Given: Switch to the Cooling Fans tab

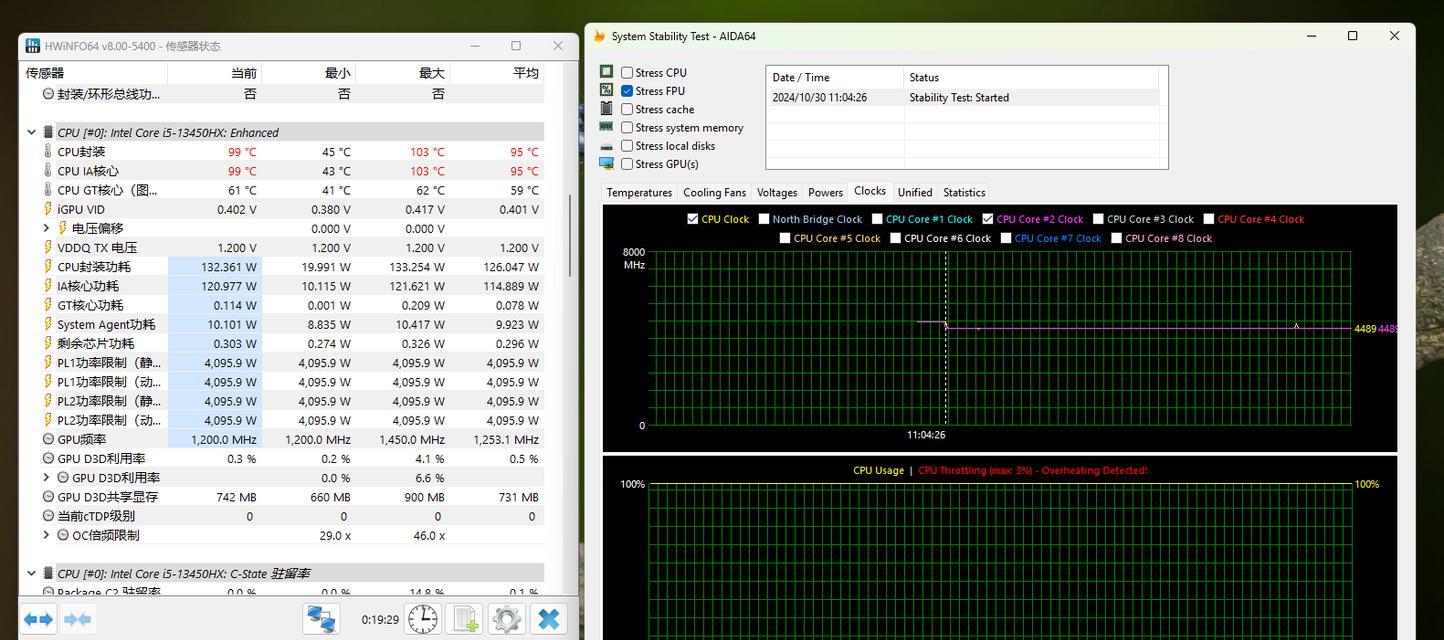Looking at the screenshot, I should (714, 192).
